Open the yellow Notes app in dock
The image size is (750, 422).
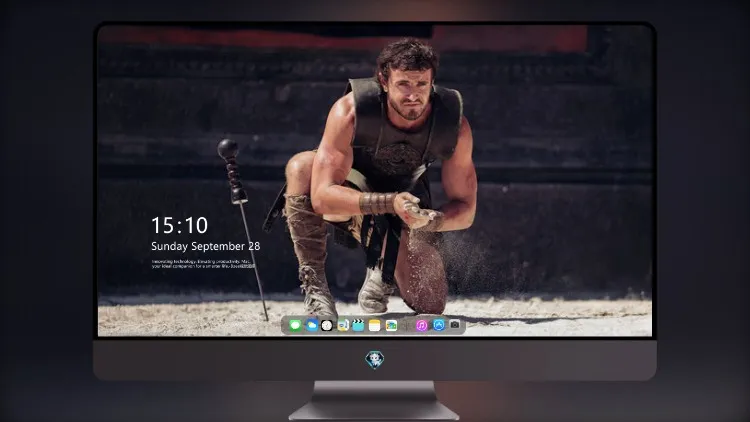pos(375,325)
